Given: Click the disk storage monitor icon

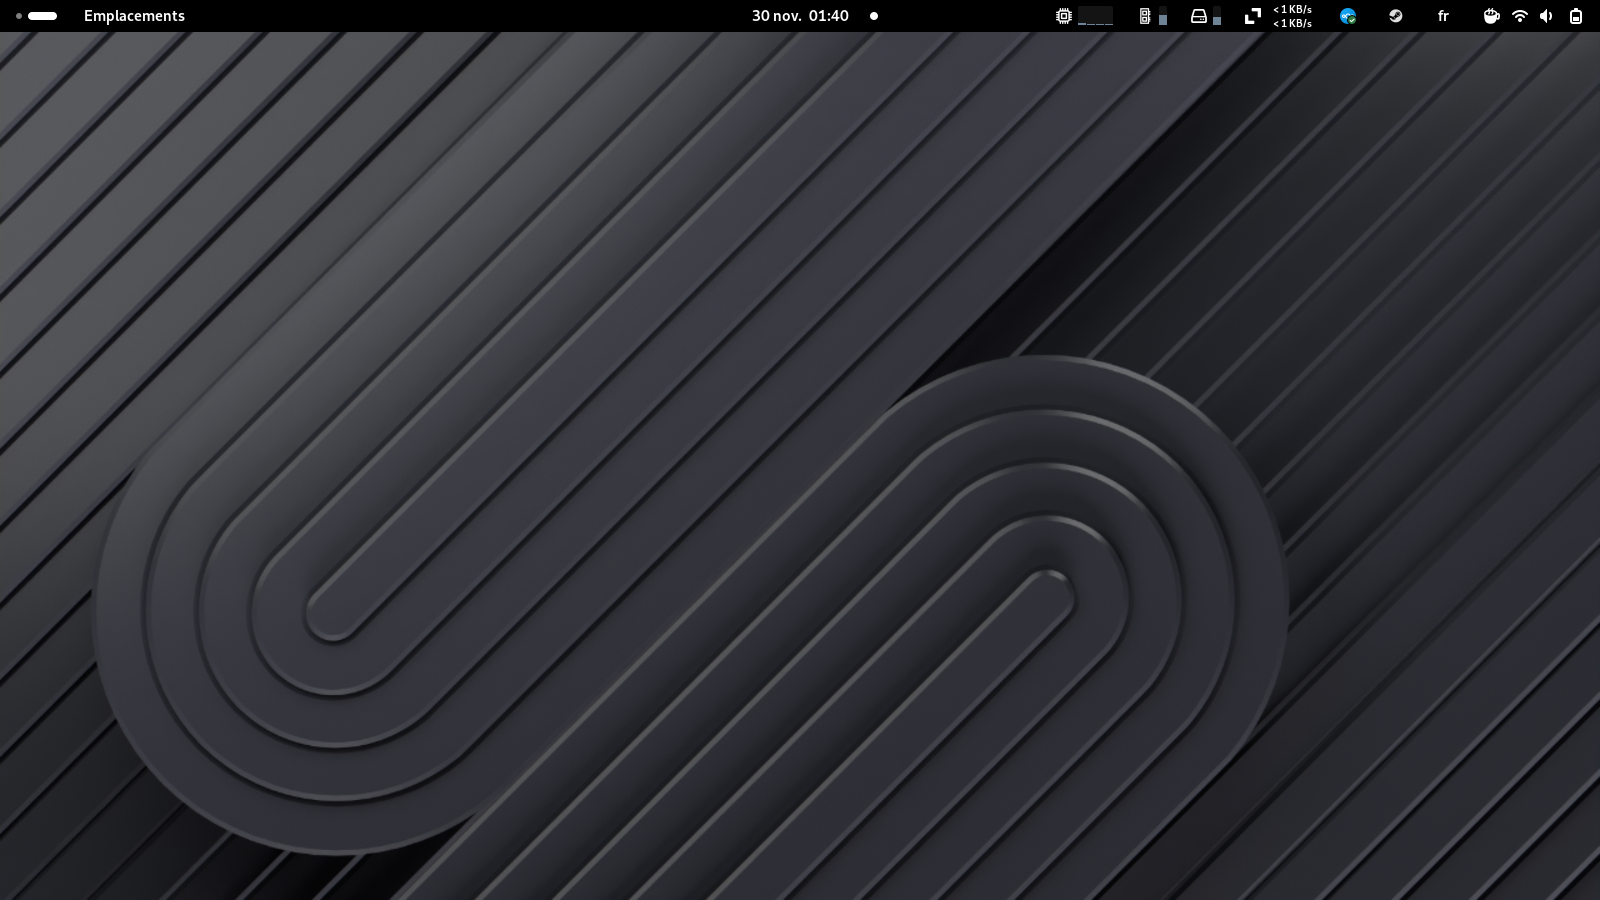Looking at the screenshot, I should [x=1198, y=16].
